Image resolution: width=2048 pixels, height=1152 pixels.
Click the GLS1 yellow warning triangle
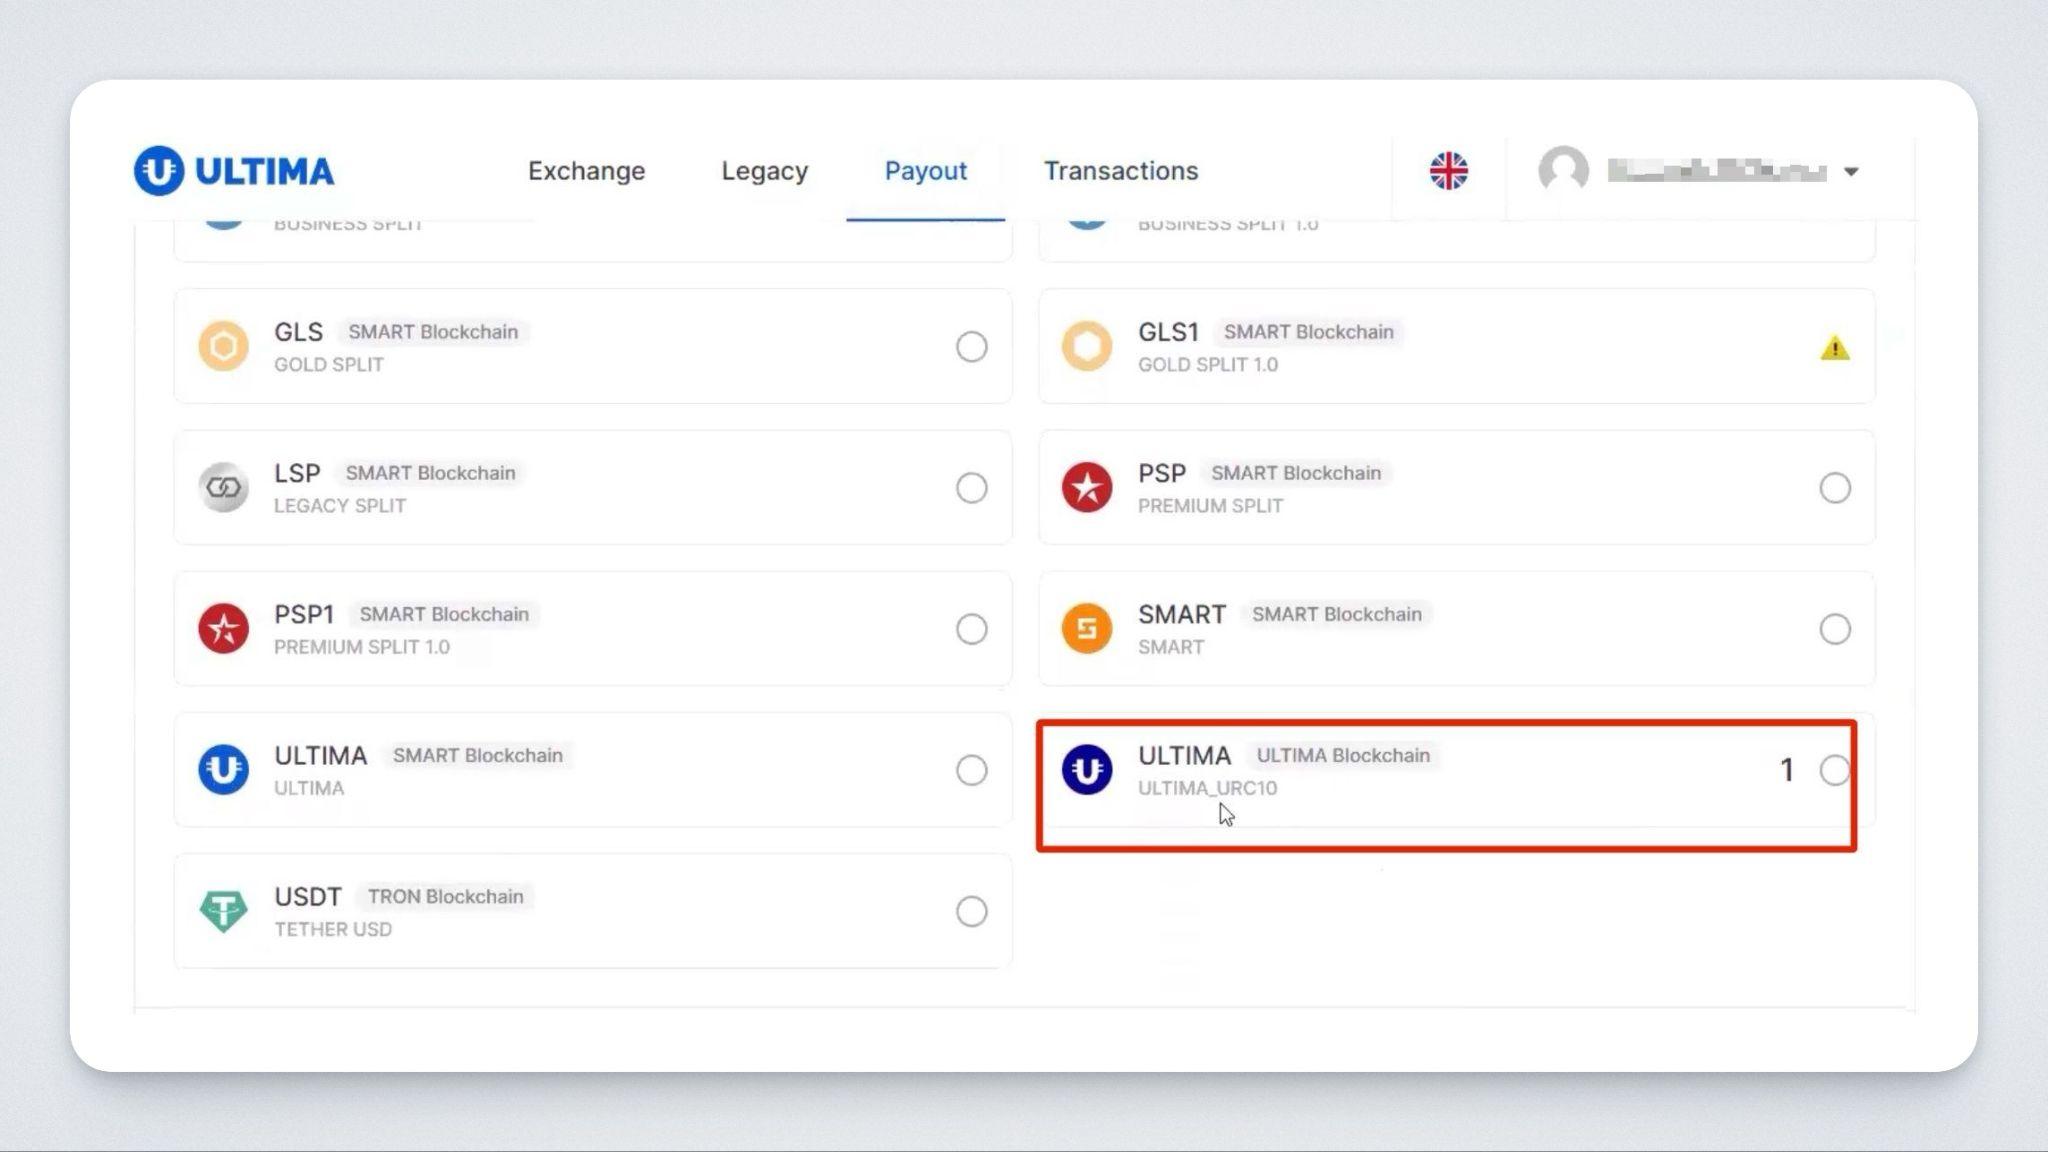pyautogui.click(x=1834, y=348)
